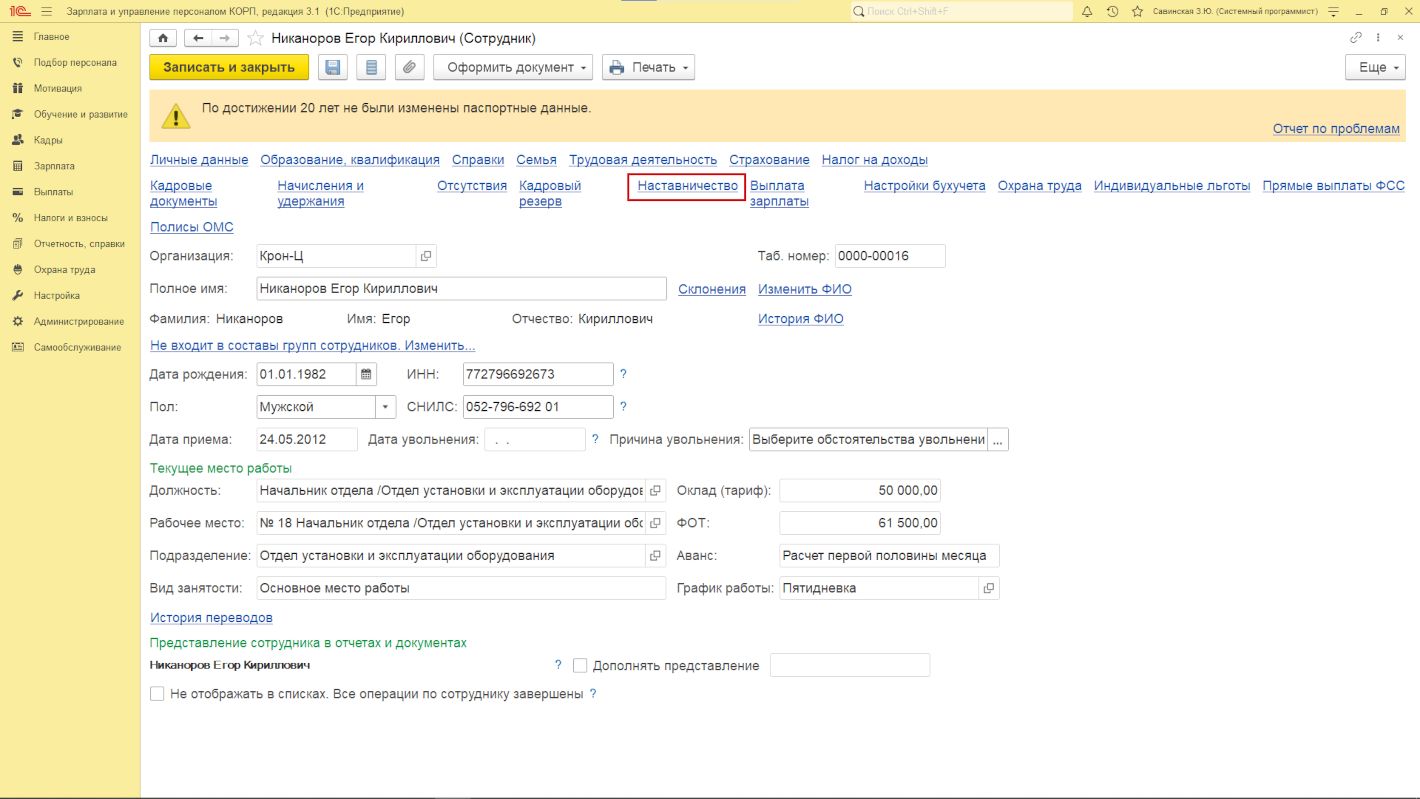Viewport: 1420px width, 799px height.
Task: Open the 'Наставничество' link
Action: click(x=687, y=186)
